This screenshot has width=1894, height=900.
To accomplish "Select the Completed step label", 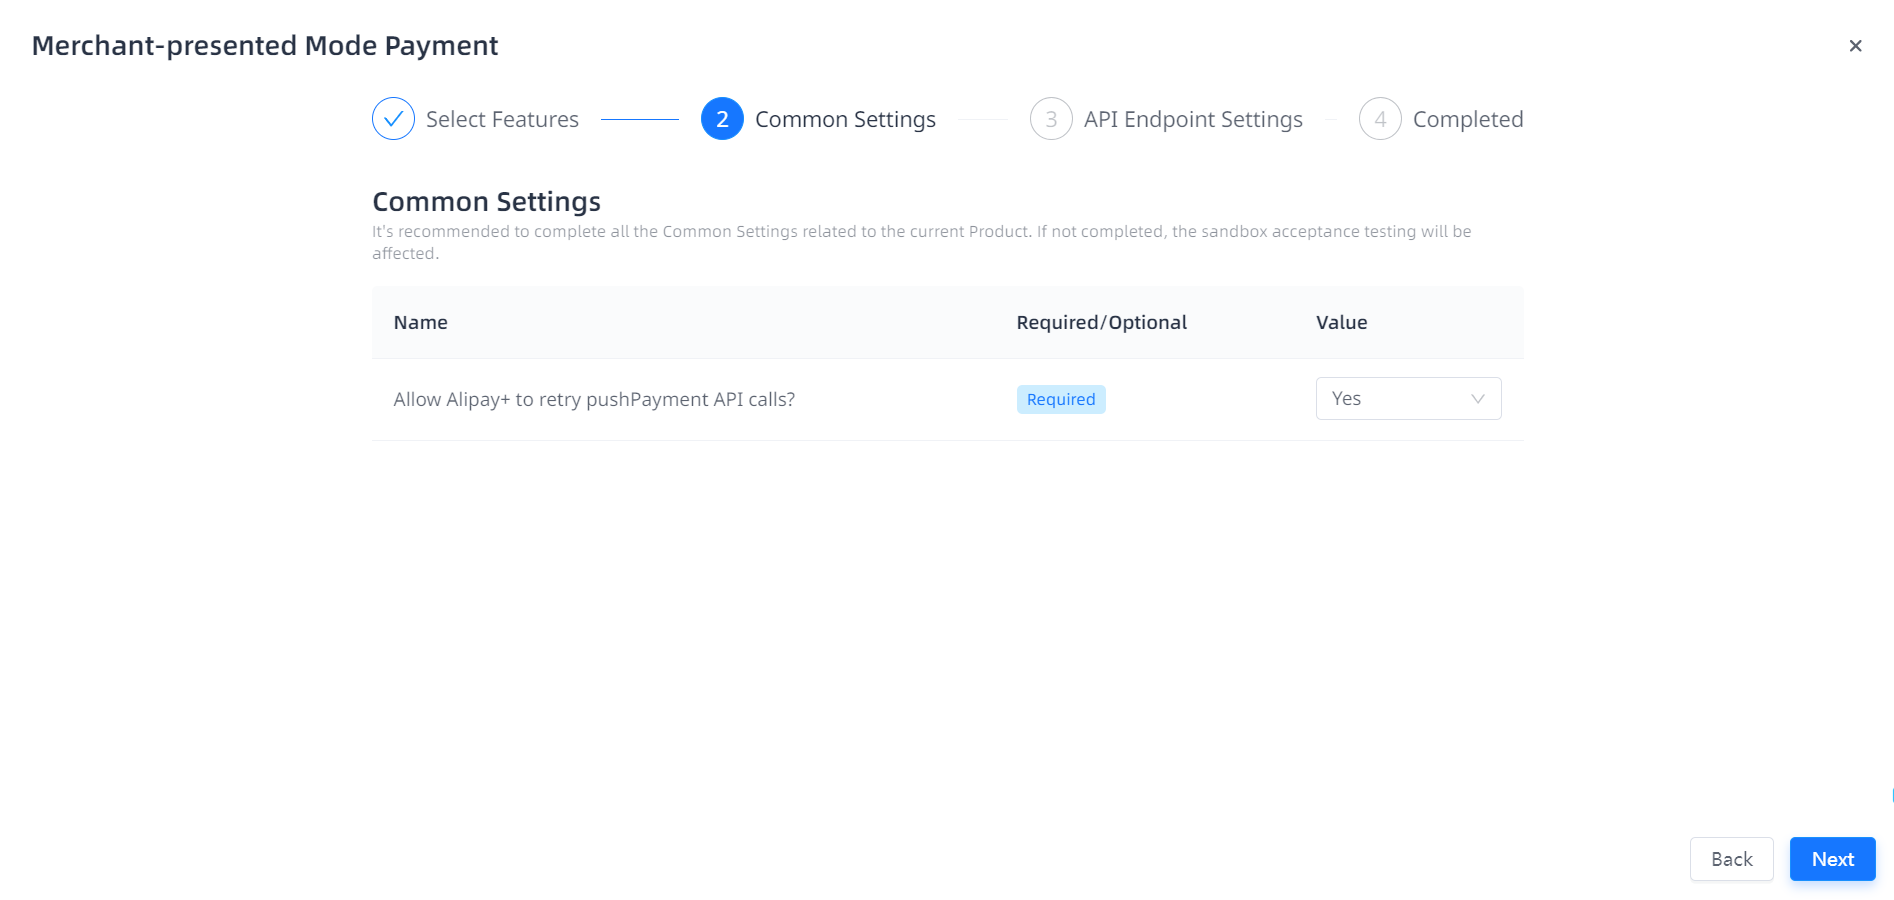I will (x=1467, y=119).
